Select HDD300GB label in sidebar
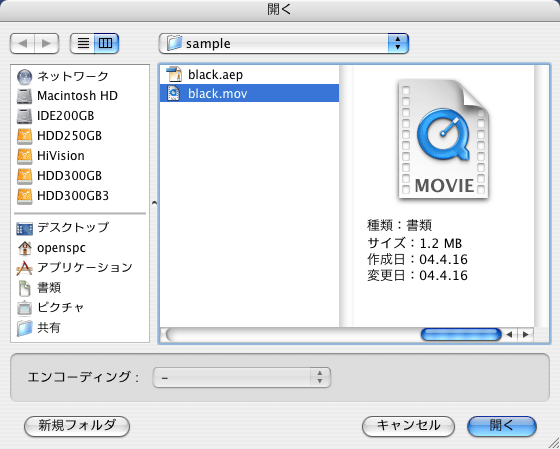The image size is (560, 449). [x=69, y=176]
